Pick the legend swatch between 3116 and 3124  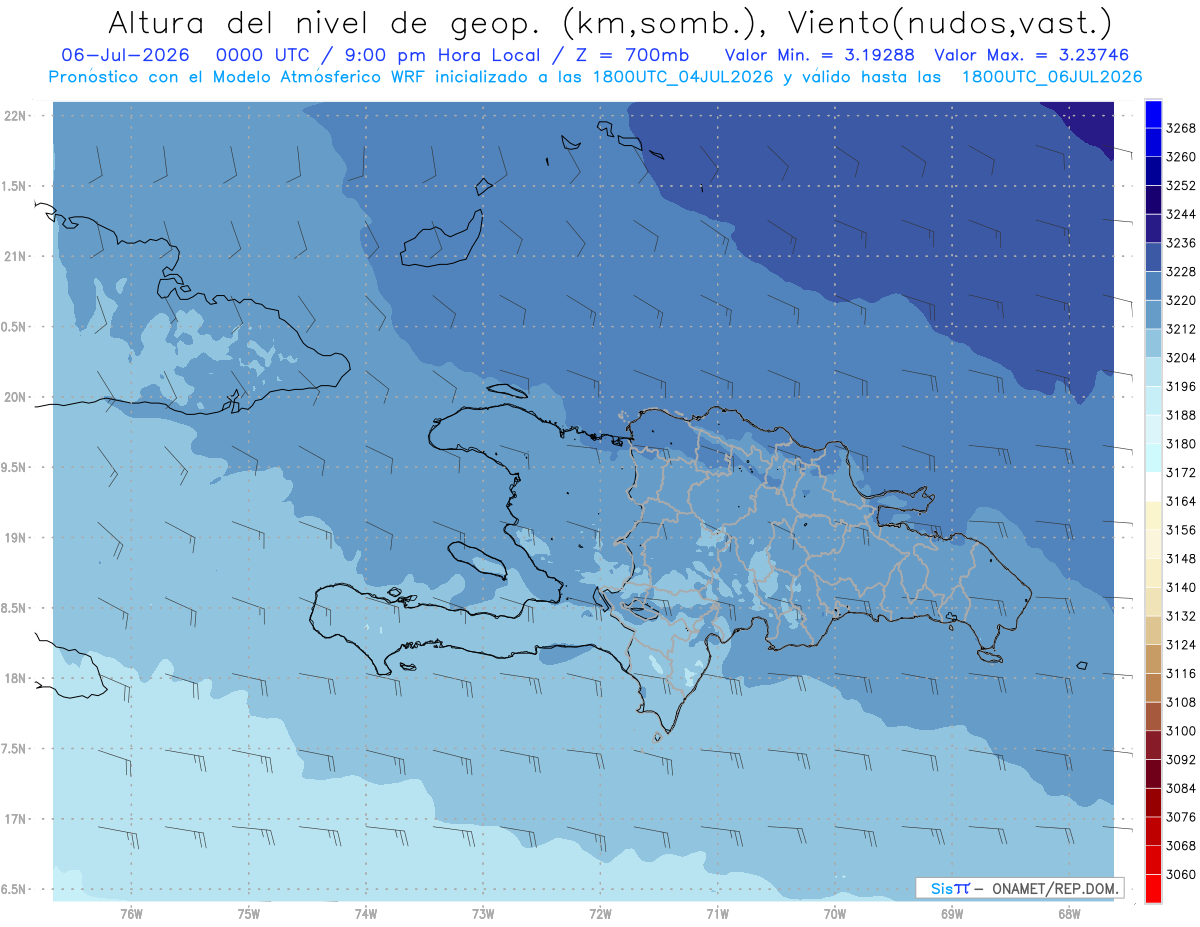click(1153, 659)
